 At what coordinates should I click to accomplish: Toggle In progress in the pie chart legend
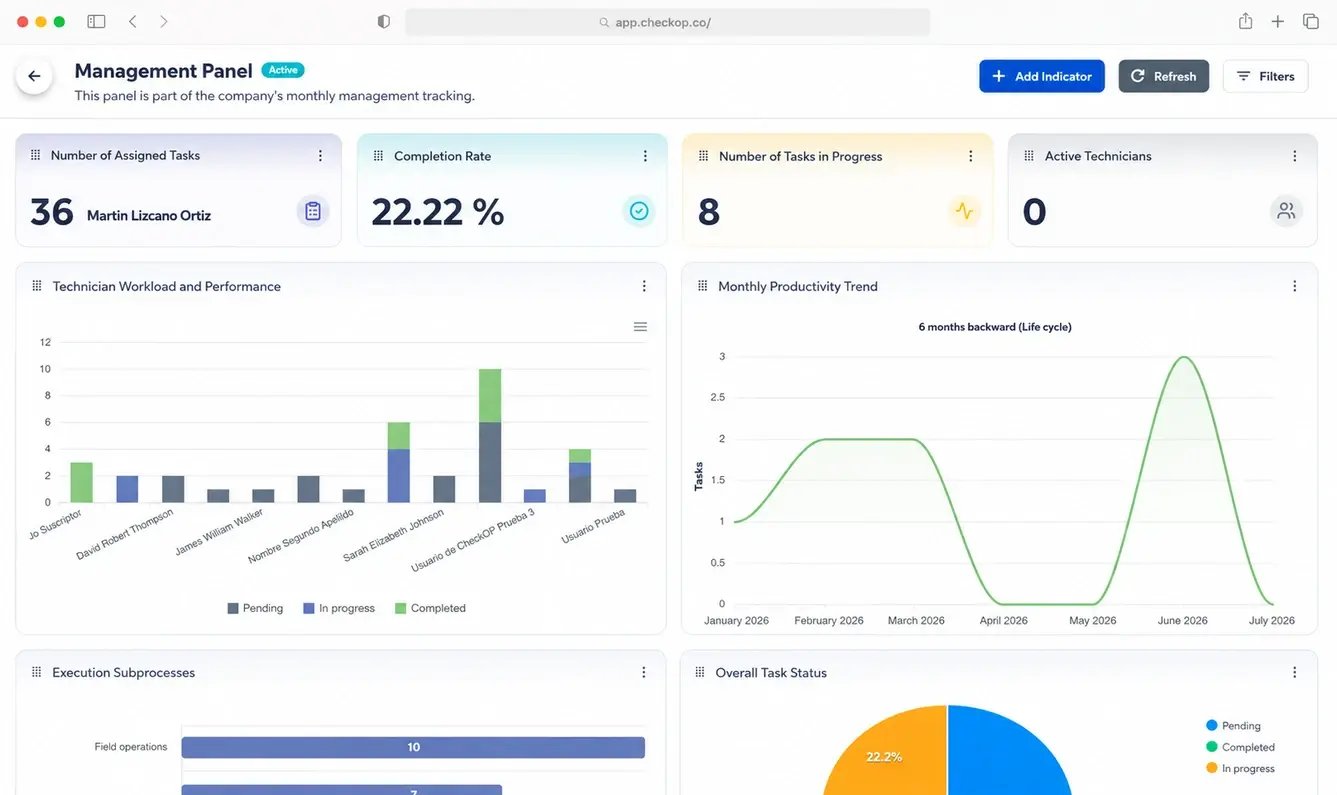(1241, 768)
